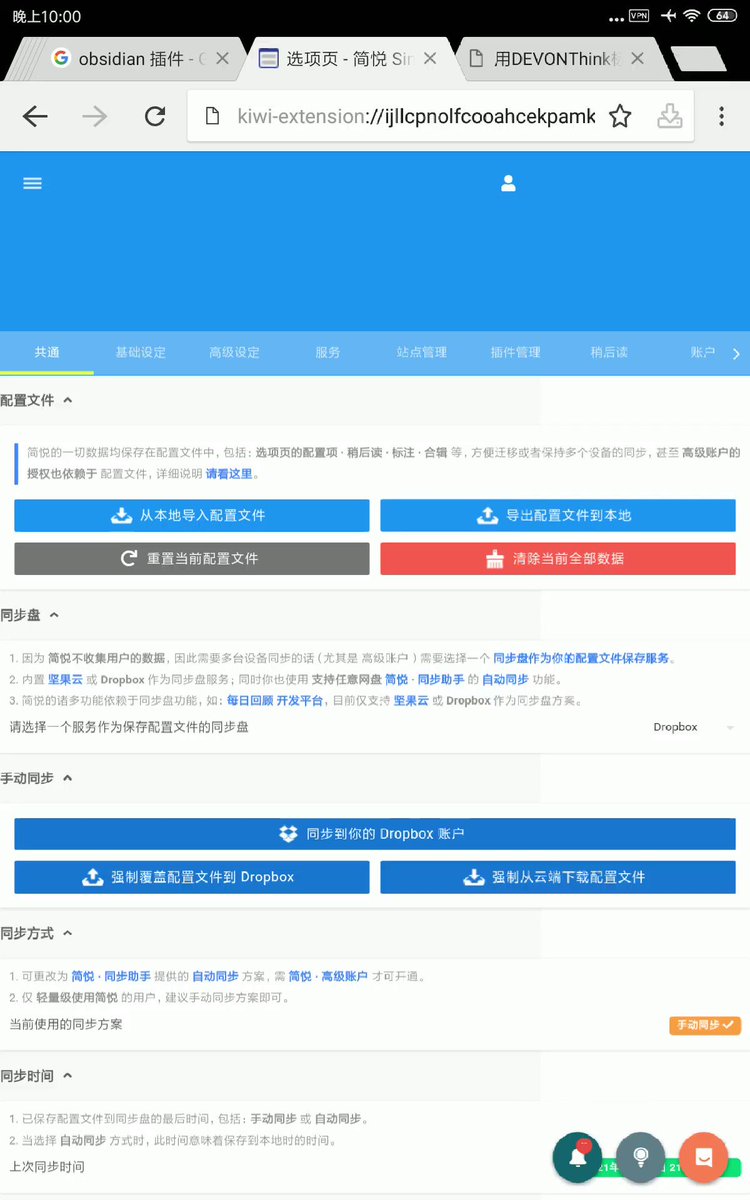Screen dimensions: 750x1200
Task: Select the 基础设定 tab
Action: tap(141, 352)
